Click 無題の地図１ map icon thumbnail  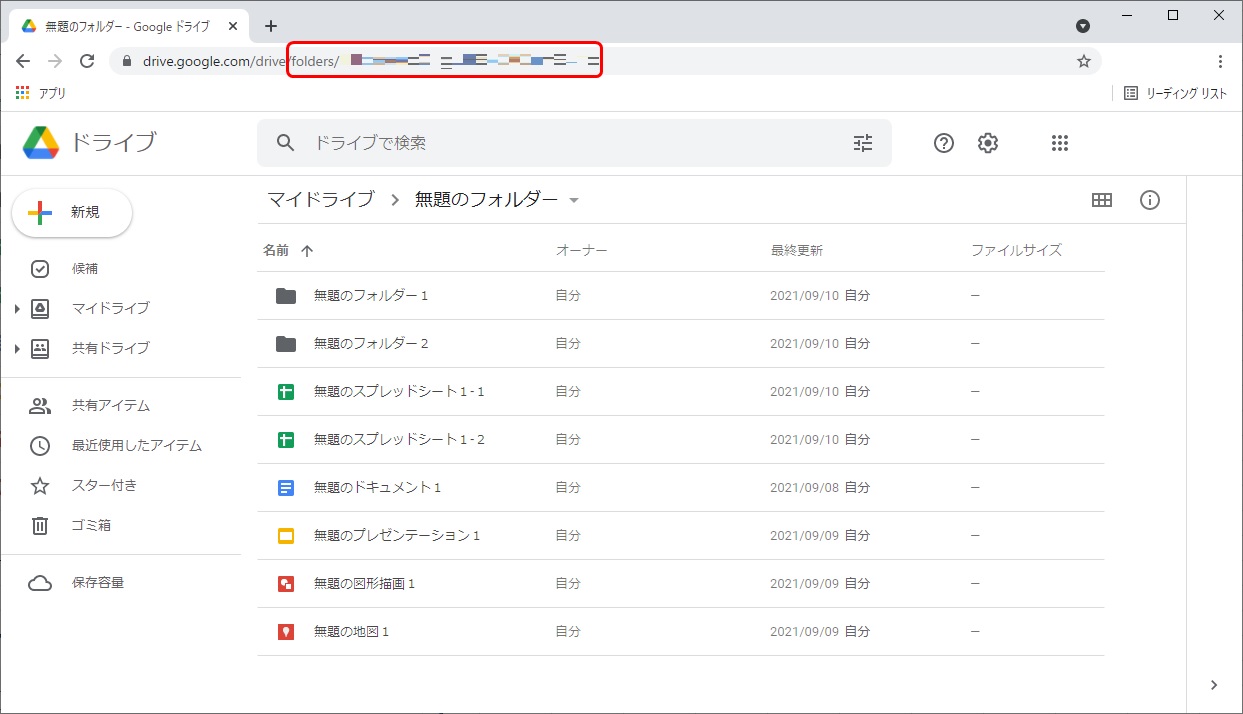tap(284, 631)
